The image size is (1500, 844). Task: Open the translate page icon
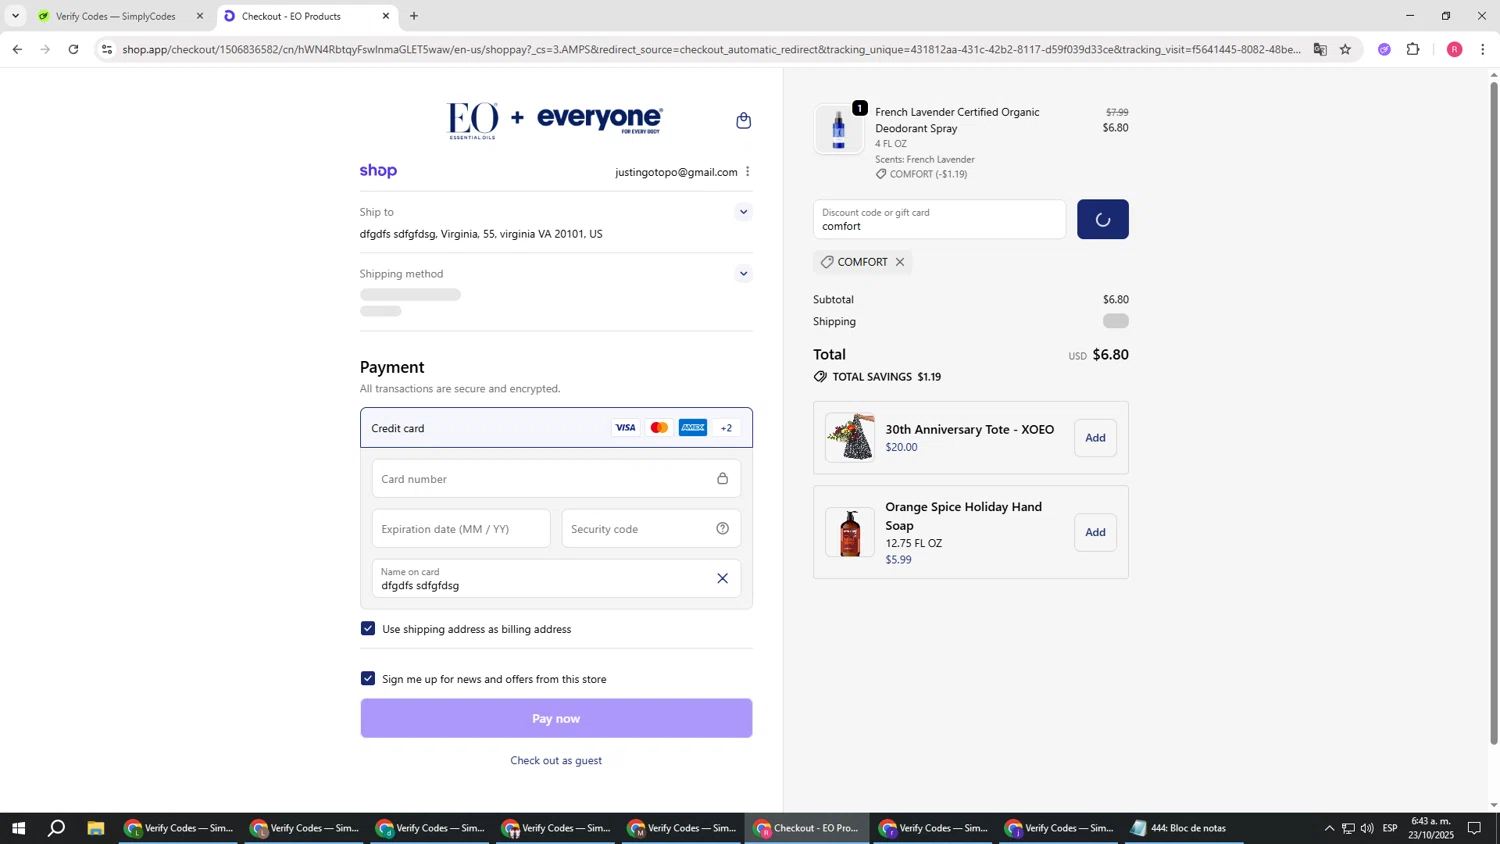point(1320,49)
